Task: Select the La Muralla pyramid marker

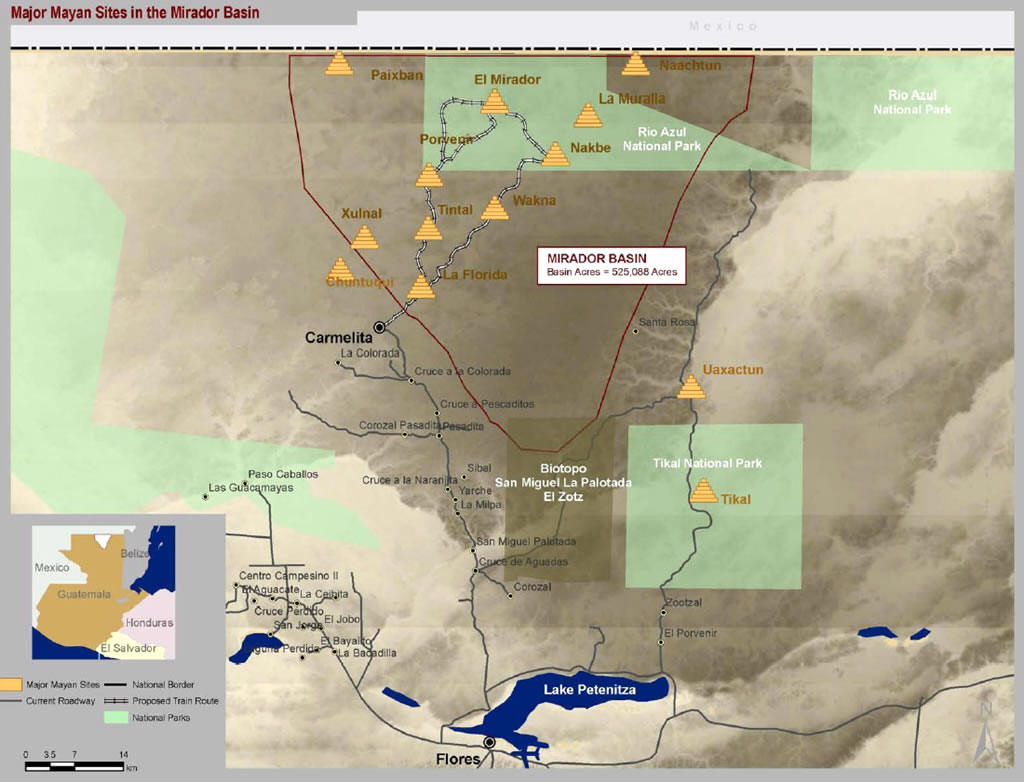Action: coord(588,116)
